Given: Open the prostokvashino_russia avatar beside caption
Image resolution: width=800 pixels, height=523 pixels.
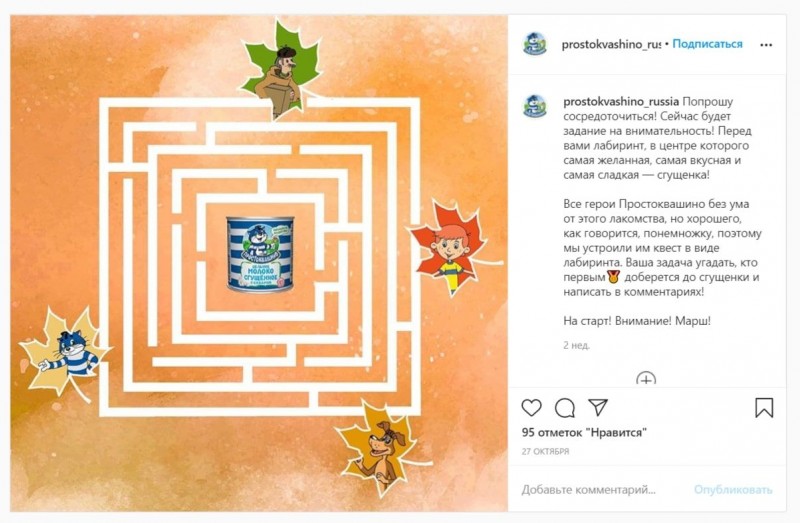Looking at the screenshot, I should 535,106.
